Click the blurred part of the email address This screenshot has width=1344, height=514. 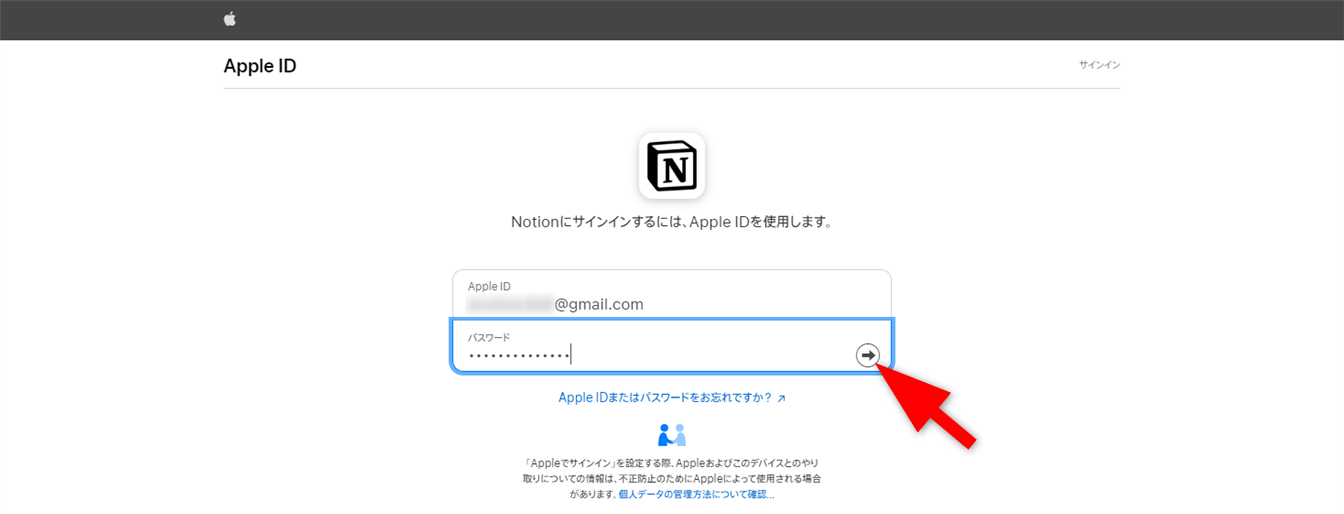click(x=510, y=304)
